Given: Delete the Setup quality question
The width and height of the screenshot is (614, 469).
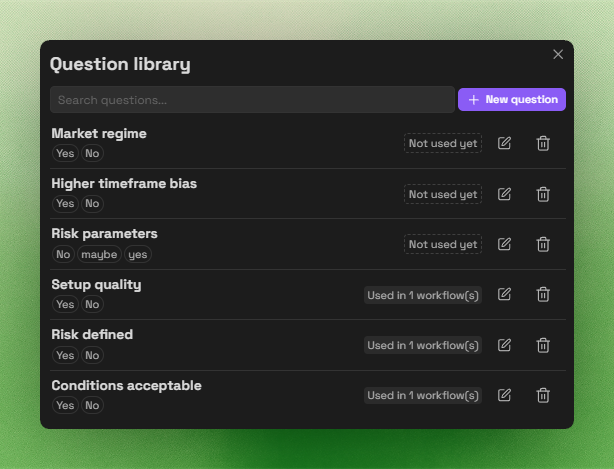Looking at the screenshot, I should click(543, 294).
